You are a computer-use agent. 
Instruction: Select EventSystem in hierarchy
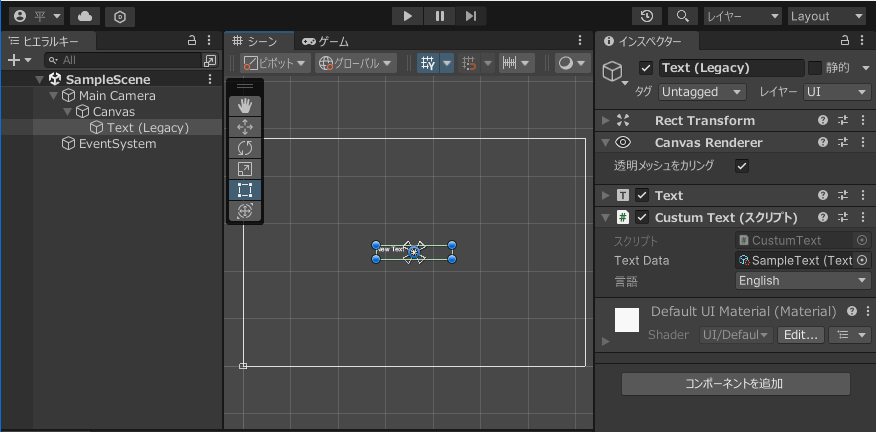pyautogui.click(x=117, y=144)
